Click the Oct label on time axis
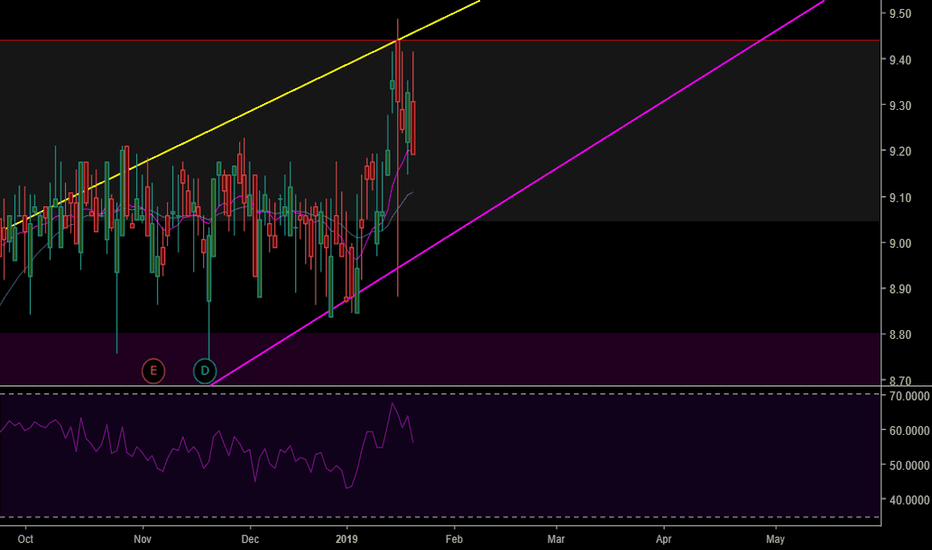Image resolution: width=932 pixels, height=550 pixels. pos(26,539)
